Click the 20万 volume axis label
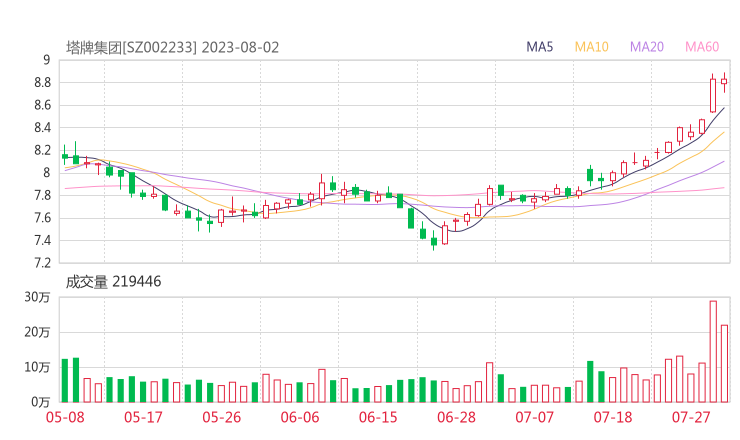Viewport: 740px width, 440px height. point(37,332)
